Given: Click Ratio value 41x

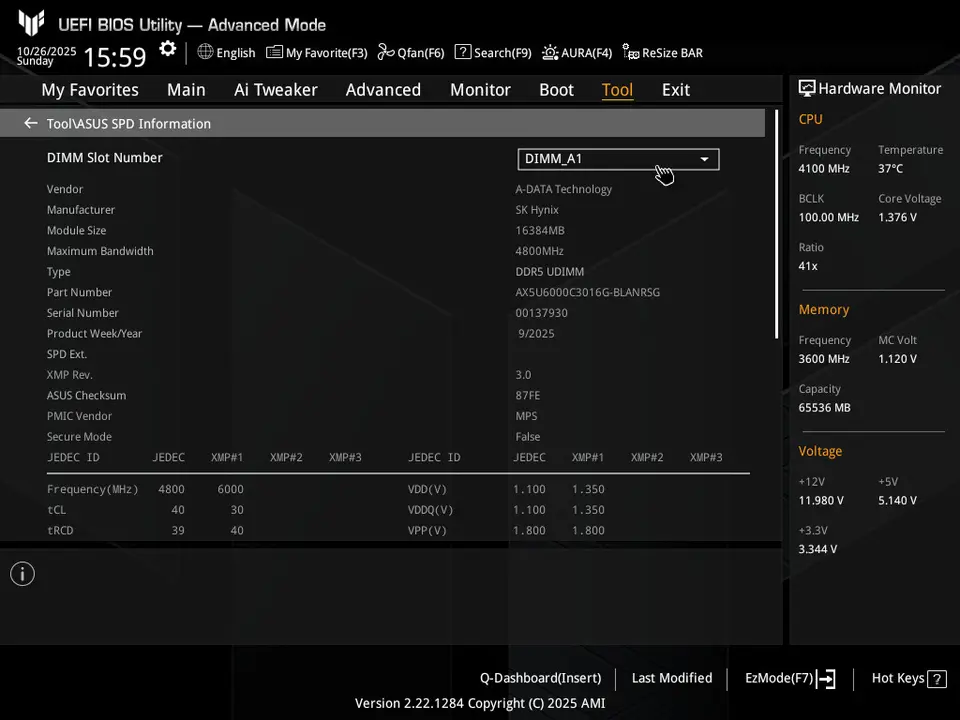Looking at the screenshot, I should 808,266.
